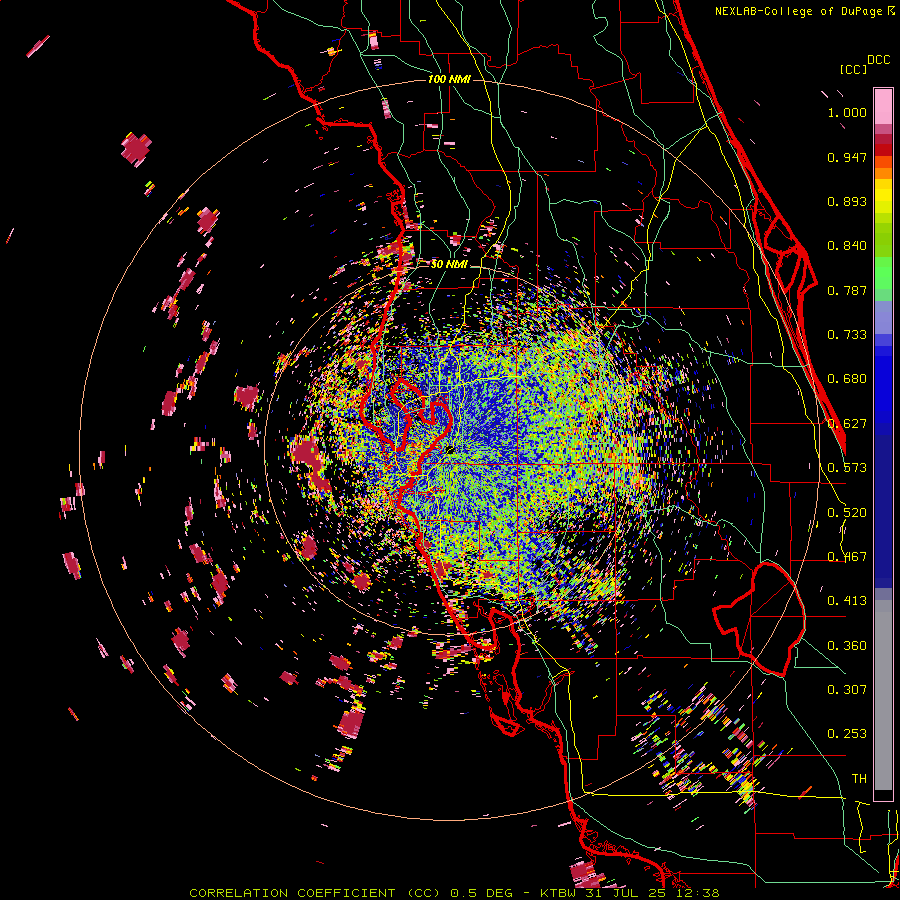Screen dimensions: 900x900
Task: Click the 0.360 scale value
Action: point(847,646)
